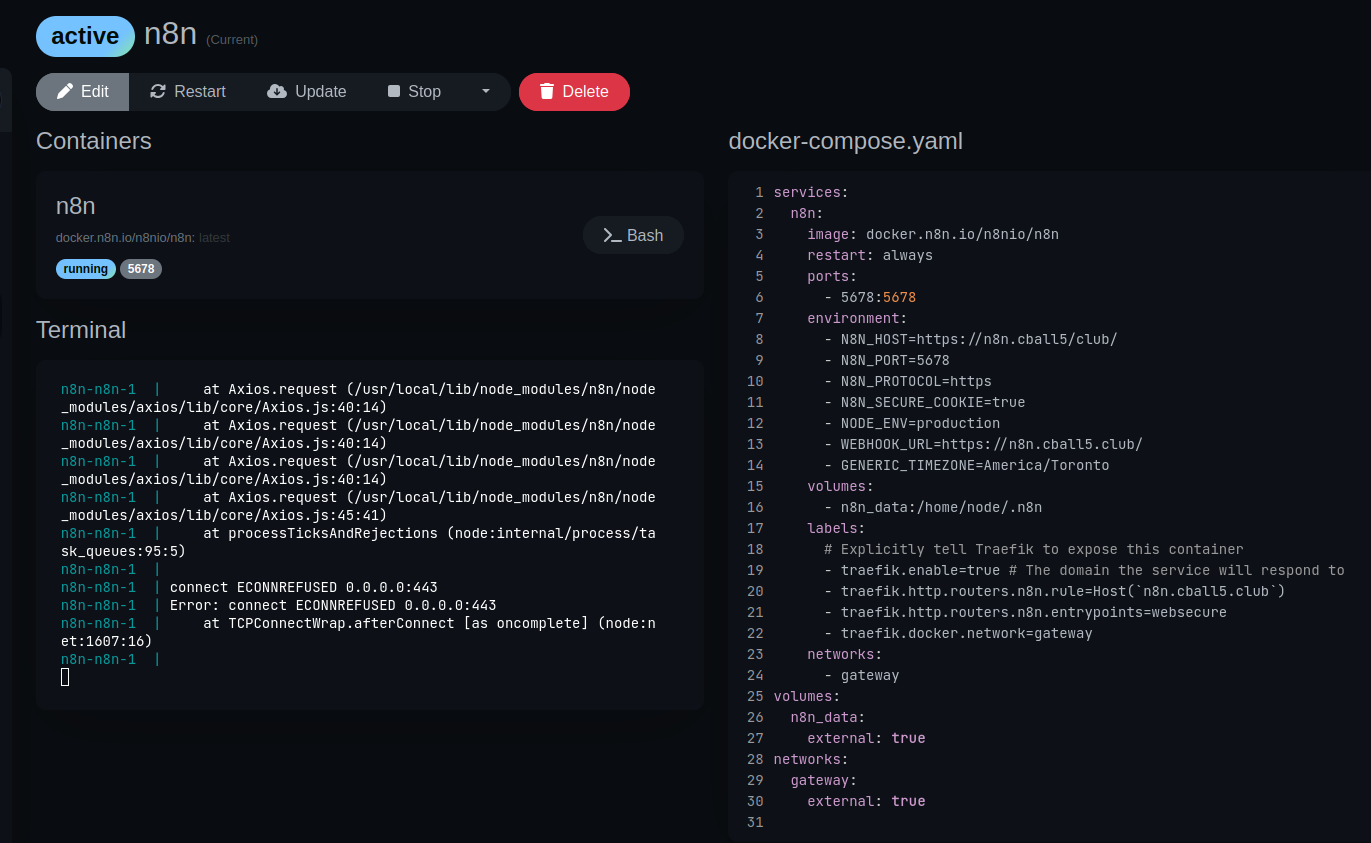Image resolution: width=1371 pixels, height=843 pixels.
Task: Stop the n8n stack
Action: tap(414, 92)
